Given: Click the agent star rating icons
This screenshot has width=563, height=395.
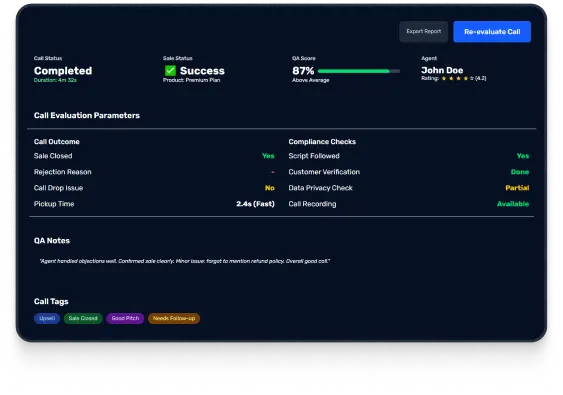Looking at the screenshot, I should click(x=458, y=78).
